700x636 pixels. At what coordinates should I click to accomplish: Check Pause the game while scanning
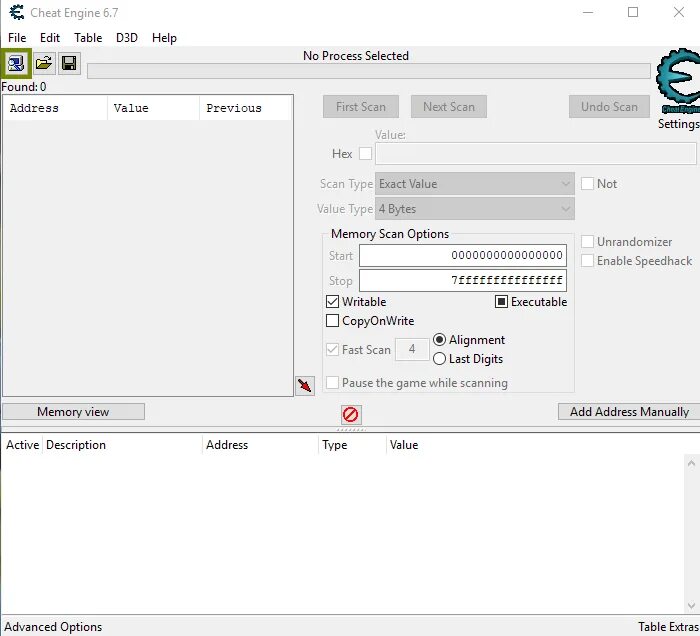coord(332,383)
